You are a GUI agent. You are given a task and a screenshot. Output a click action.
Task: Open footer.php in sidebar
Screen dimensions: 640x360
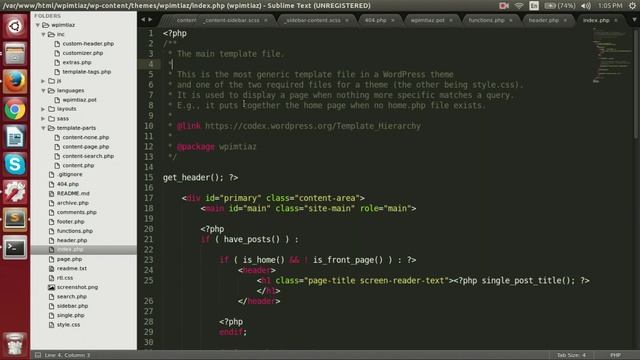click(x=70, y=222)
